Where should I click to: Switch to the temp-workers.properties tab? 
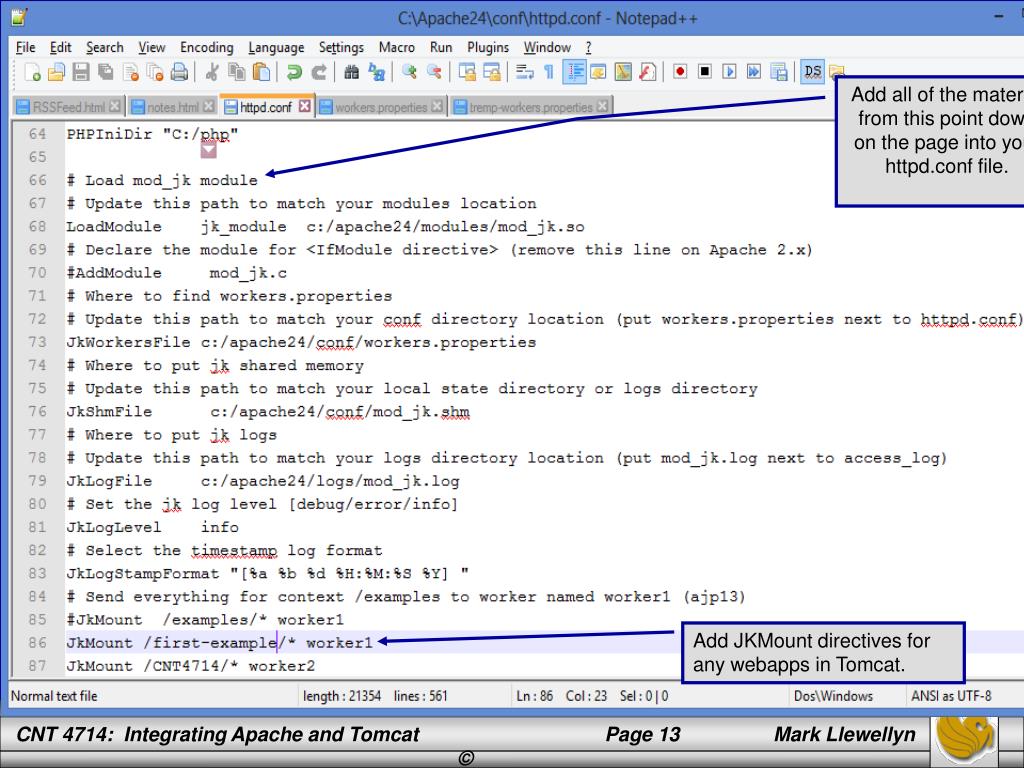coord(530,107)
